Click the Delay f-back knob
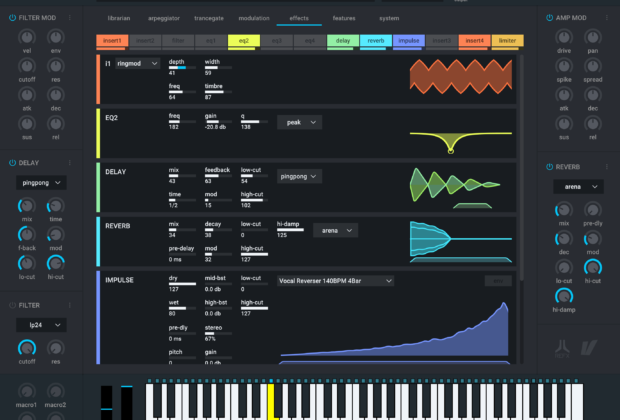The image size is (620, 420). [x=27, y=235]
